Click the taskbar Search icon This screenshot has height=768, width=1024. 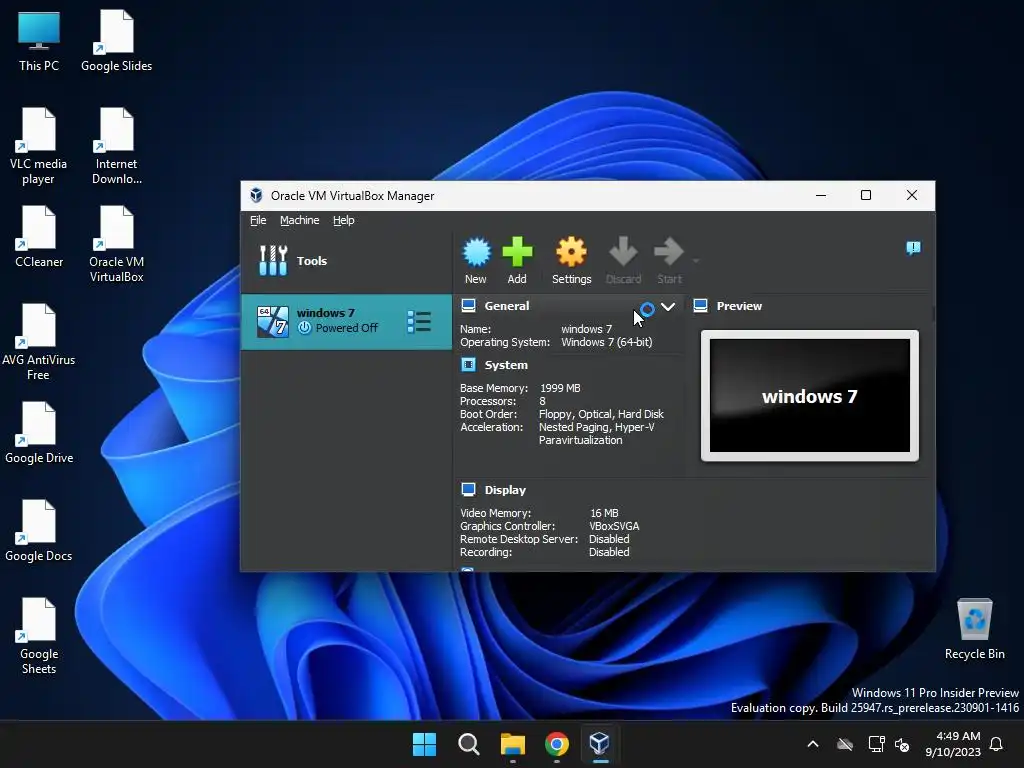(469, 744)
